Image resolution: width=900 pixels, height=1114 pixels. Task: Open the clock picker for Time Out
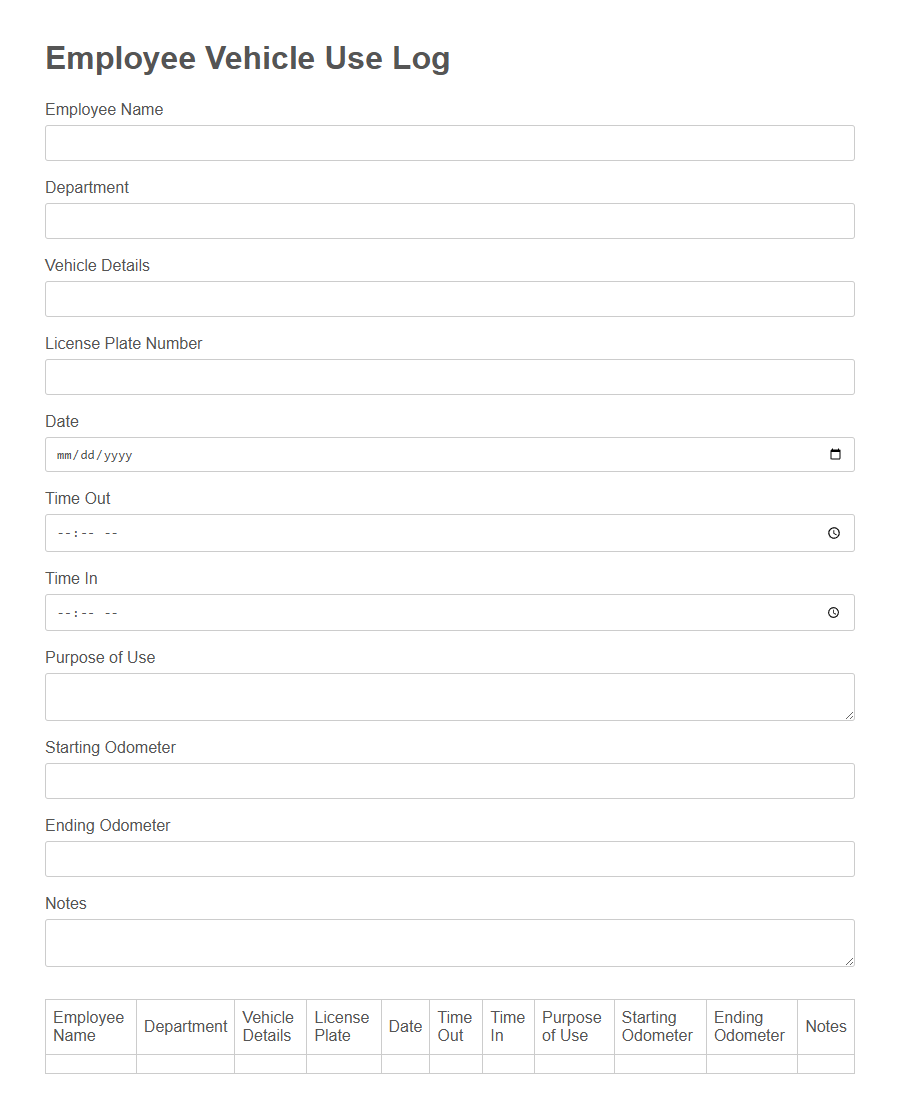click(833, 533)
